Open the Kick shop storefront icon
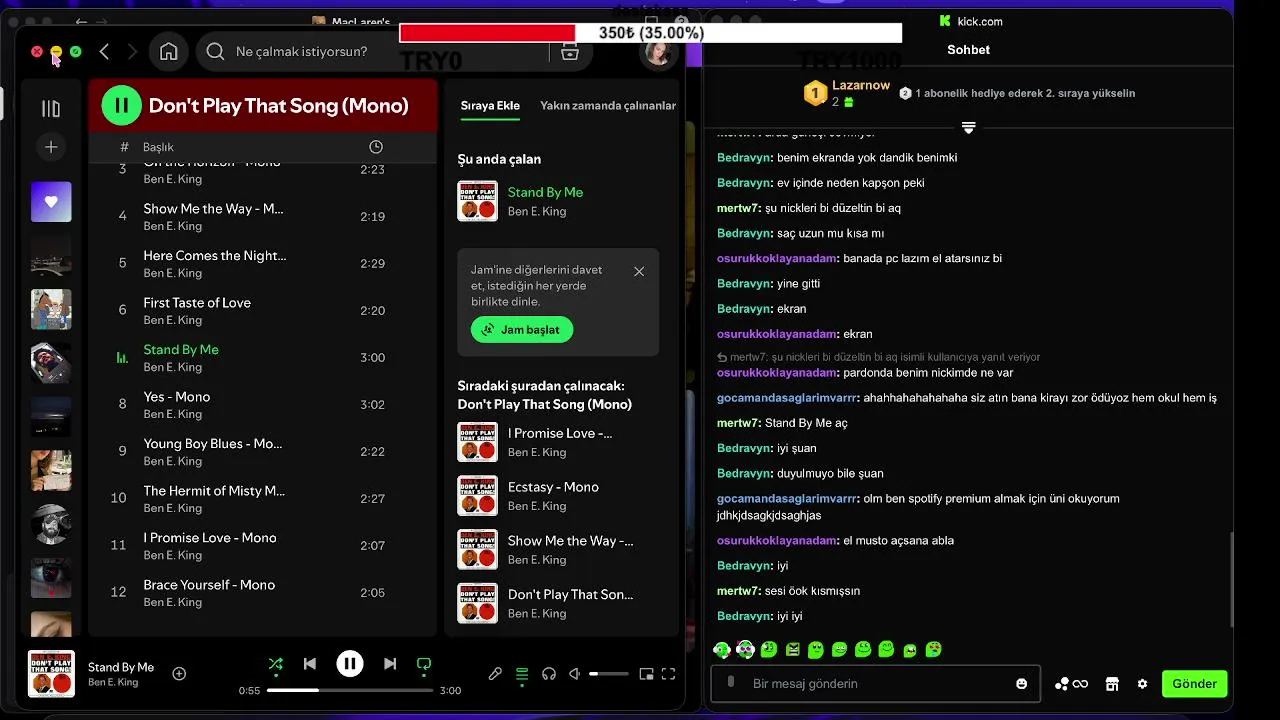 (x=1111, y=684)
